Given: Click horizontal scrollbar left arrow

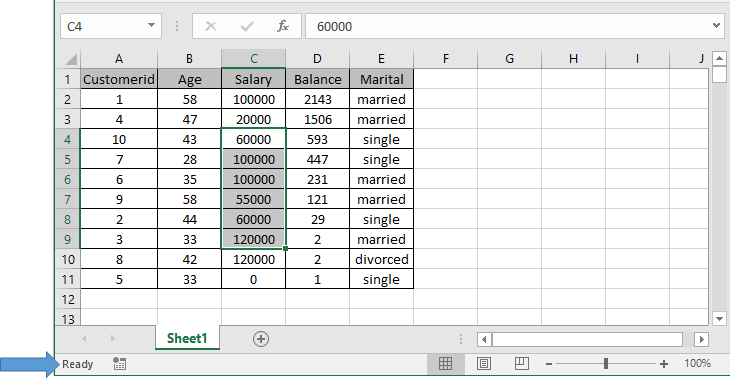Looking at the screenshot, I should [x=484, y=339].
